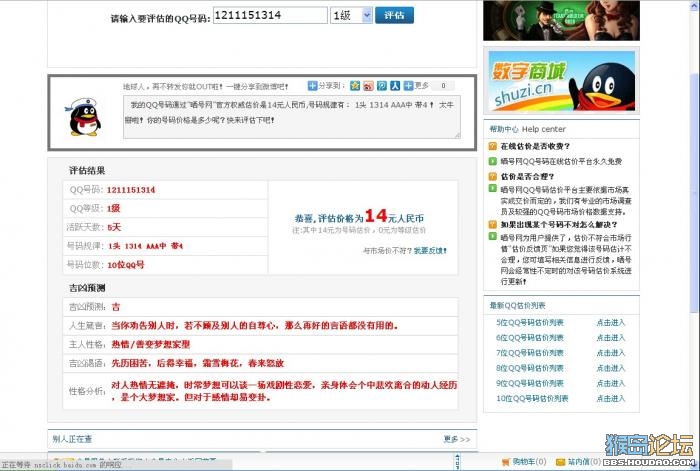Viewport: 700px width, 471px height.
Task: Click 点击进入 for 5位QQ list
Action: tap(611, 322)
